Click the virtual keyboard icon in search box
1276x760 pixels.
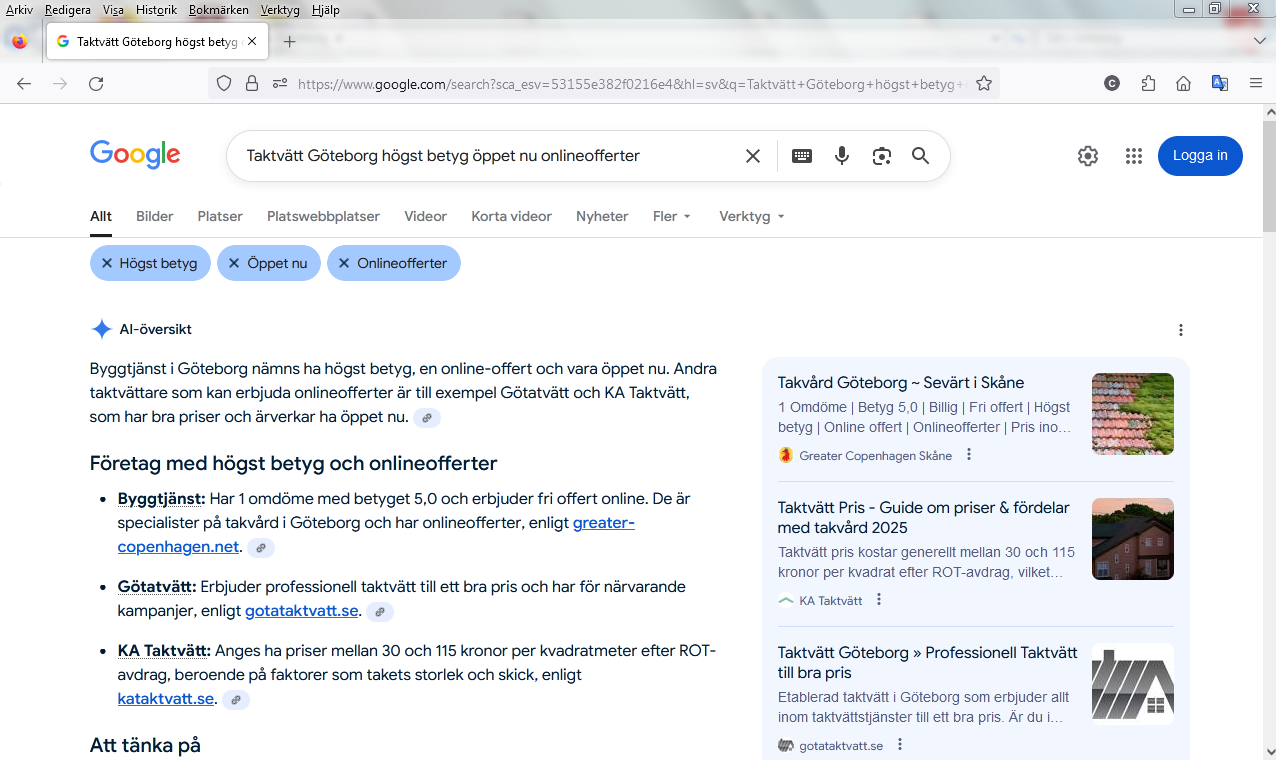(802, 156)
